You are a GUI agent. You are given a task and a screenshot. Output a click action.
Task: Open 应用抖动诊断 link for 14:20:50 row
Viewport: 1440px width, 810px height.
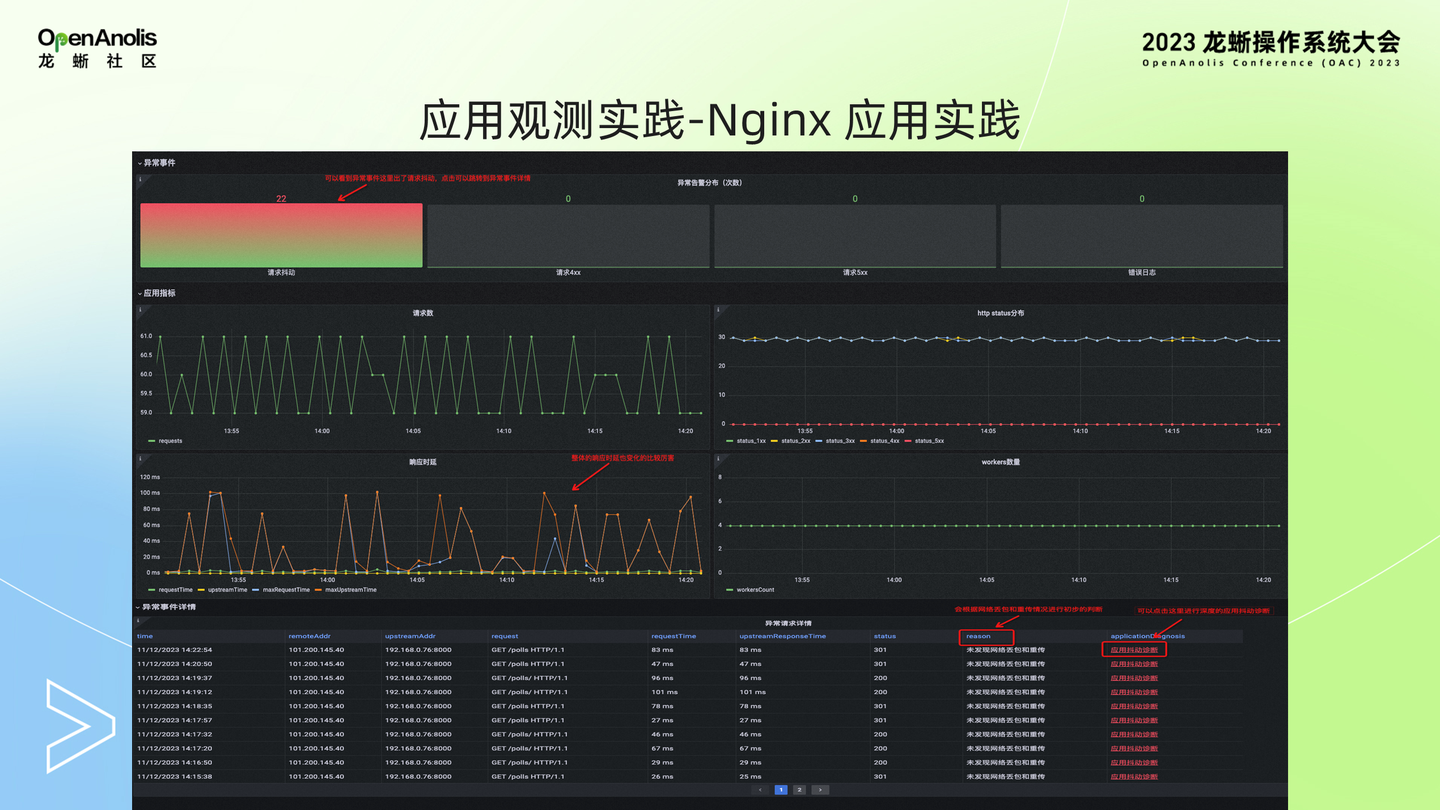pos(1134,664)
